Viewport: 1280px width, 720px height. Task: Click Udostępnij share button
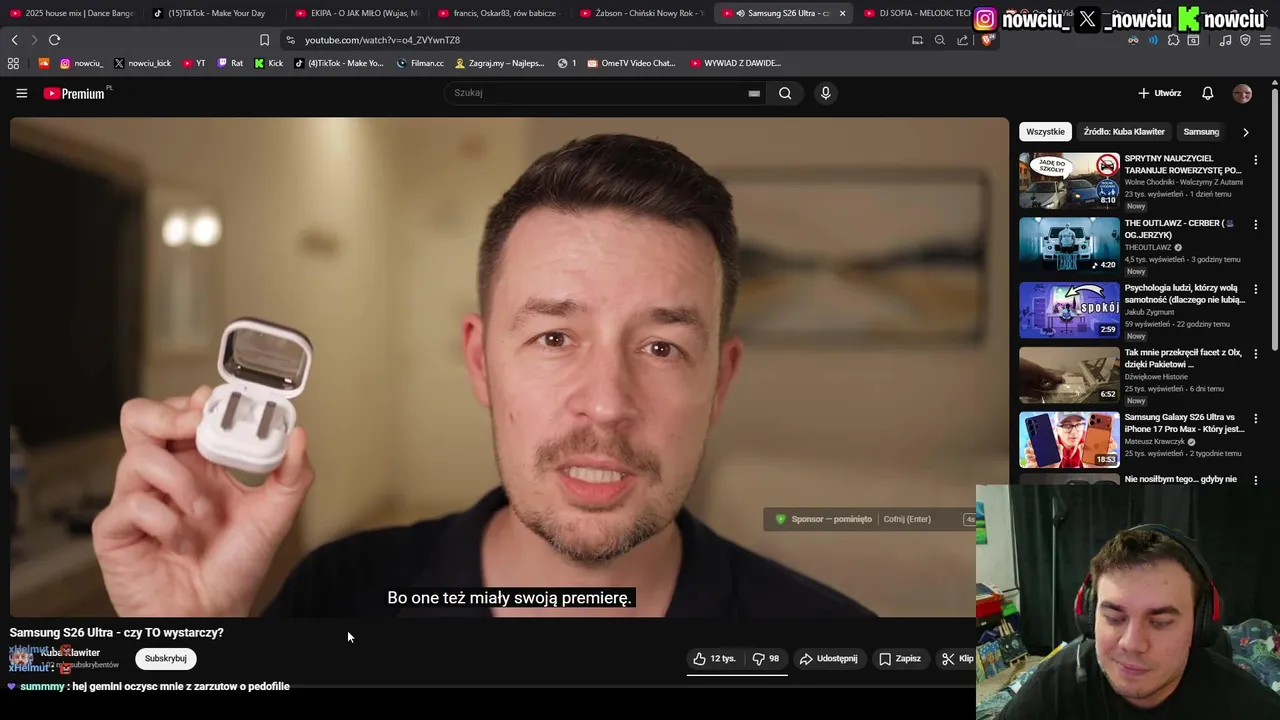(x=829, y=659)
